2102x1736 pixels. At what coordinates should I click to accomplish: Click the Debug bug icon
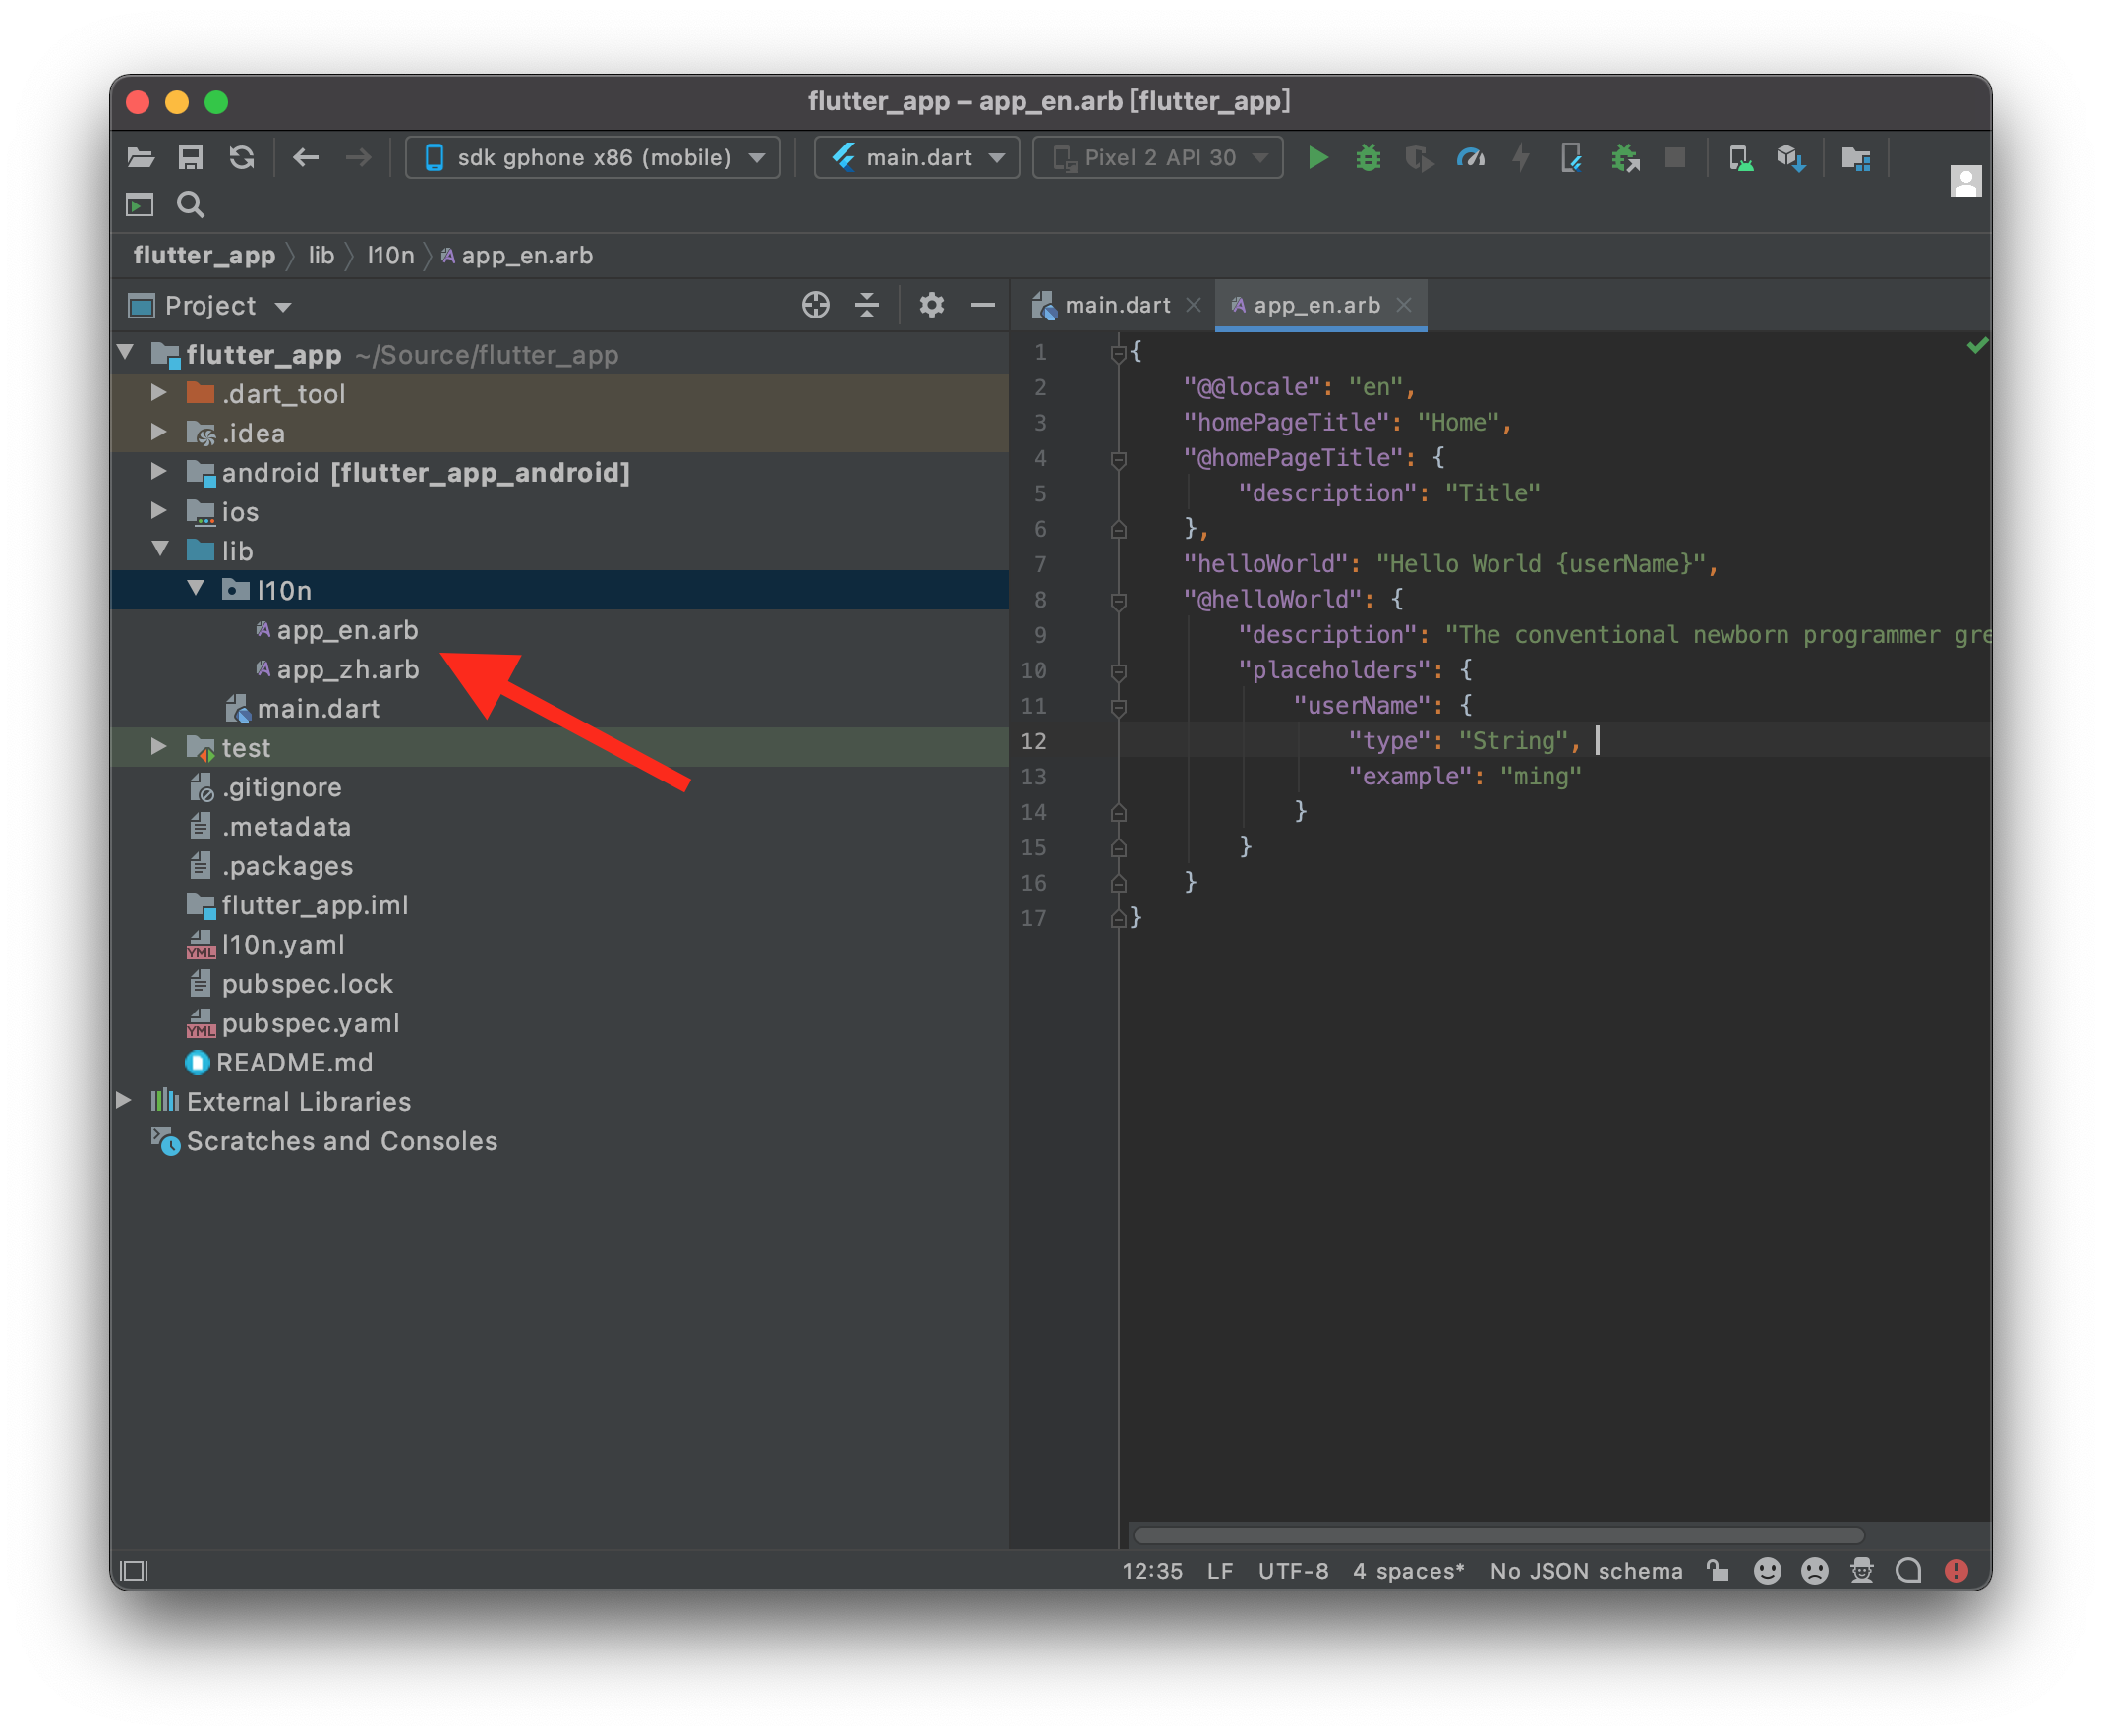click(1368, 158)
